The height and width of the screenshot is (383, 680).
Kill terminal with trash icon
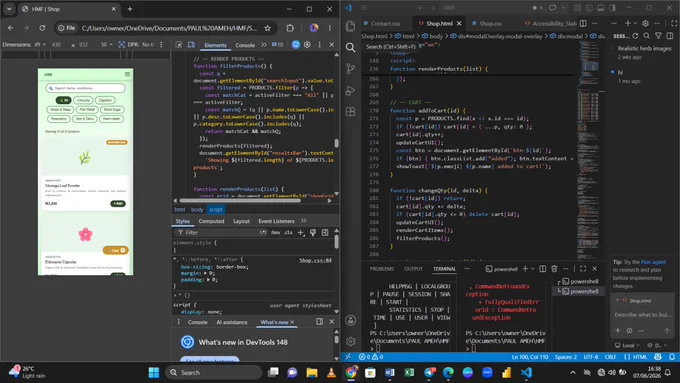coord(554,269)
